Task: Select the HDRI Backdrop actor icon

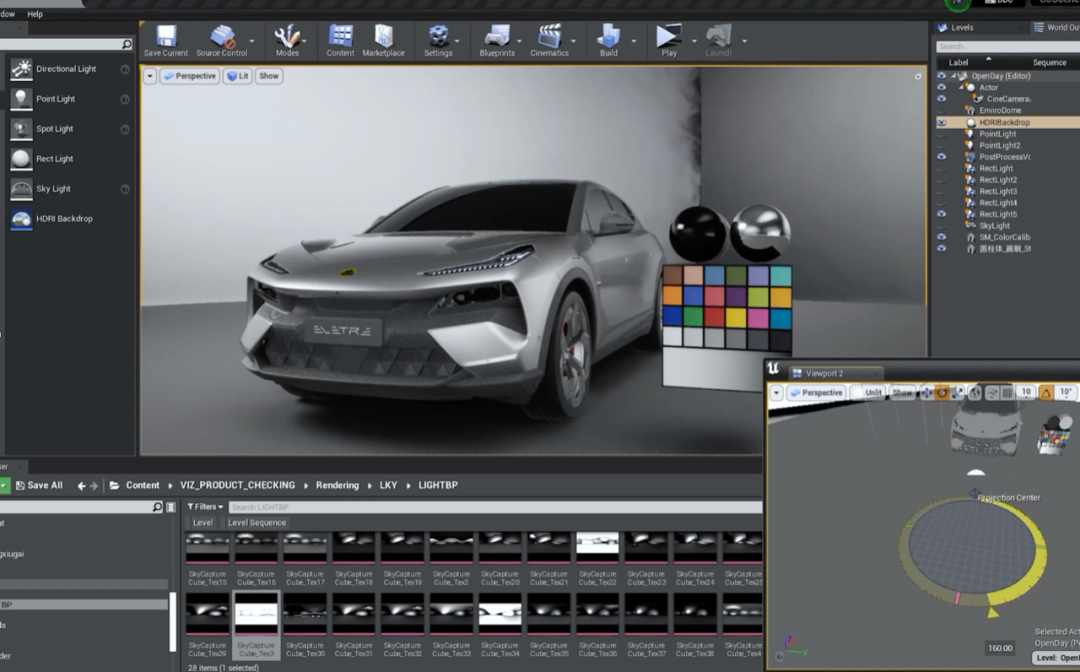Action: tap(21, 219)
